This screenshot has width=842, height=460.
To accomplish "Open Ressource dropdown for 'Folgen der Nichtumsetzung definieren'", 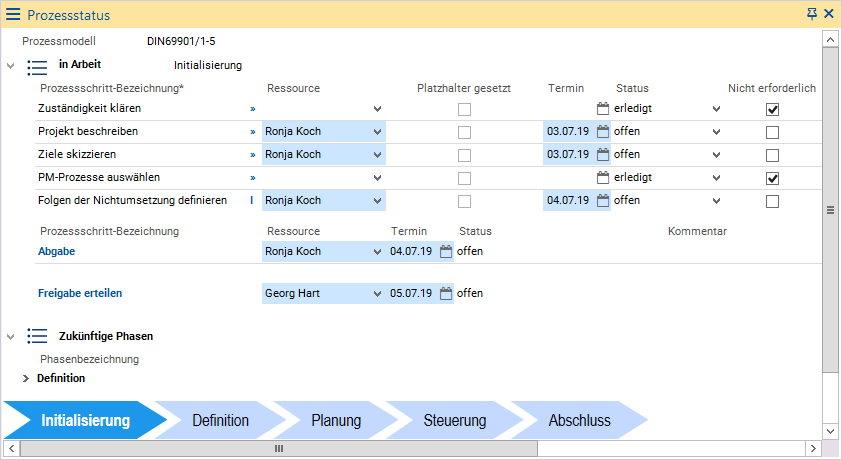I will point(378,201).
